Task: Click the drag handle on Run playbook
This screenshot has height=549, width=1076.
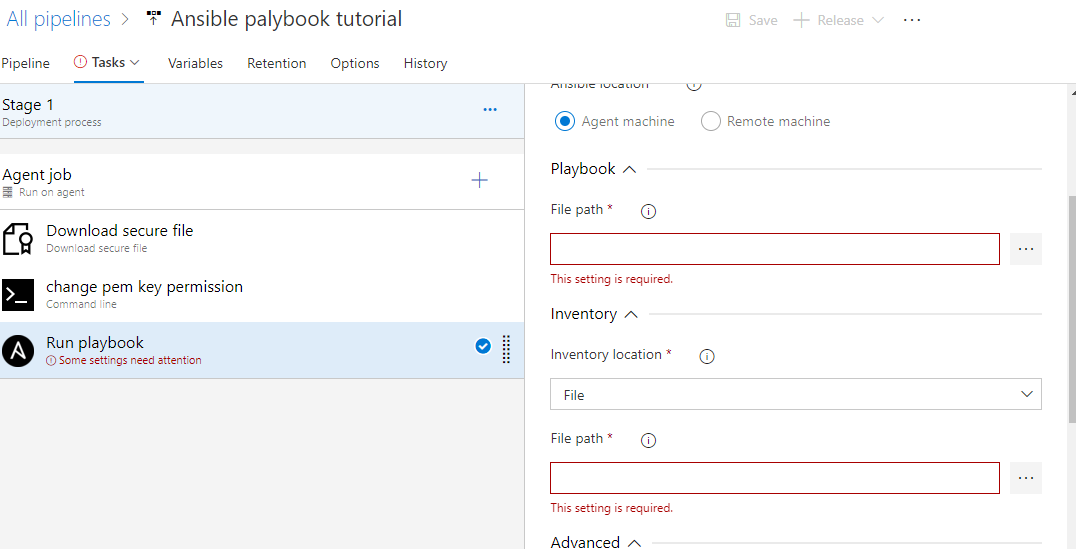Action: [506, 348]
